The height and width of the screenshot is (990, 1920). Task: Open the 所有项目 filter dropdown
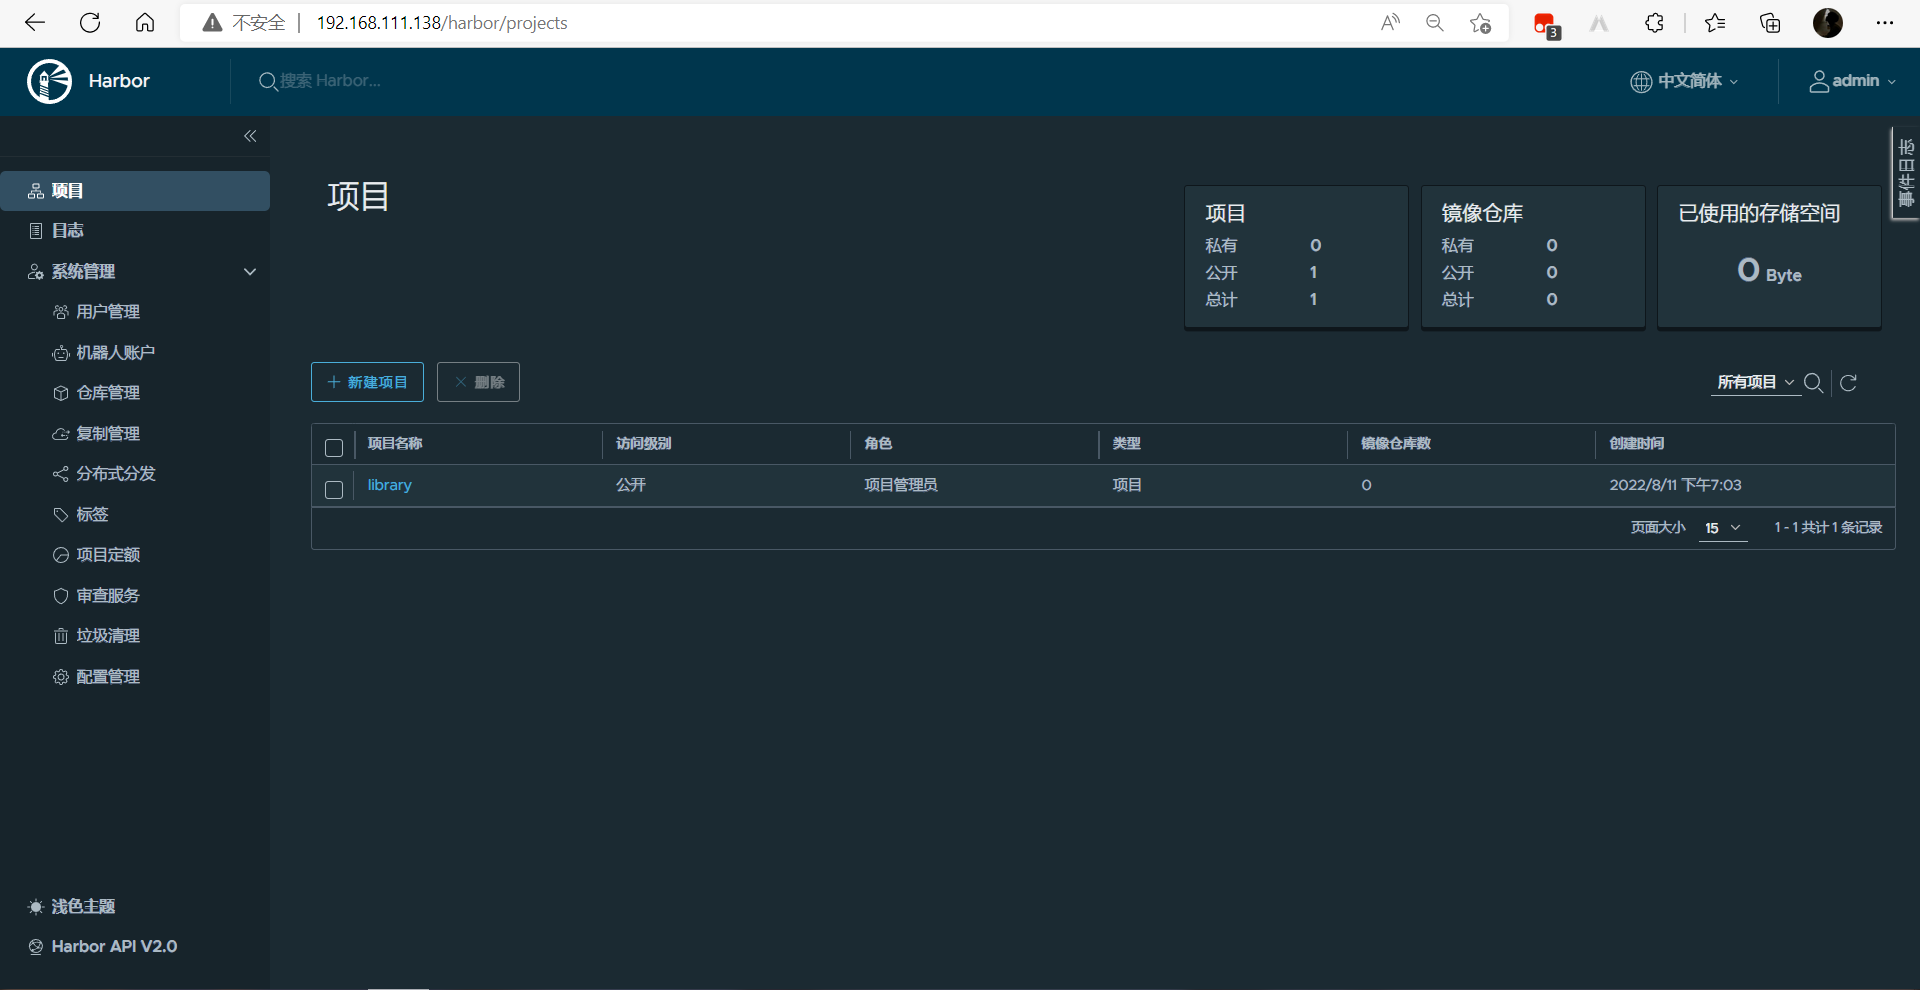1755,383
